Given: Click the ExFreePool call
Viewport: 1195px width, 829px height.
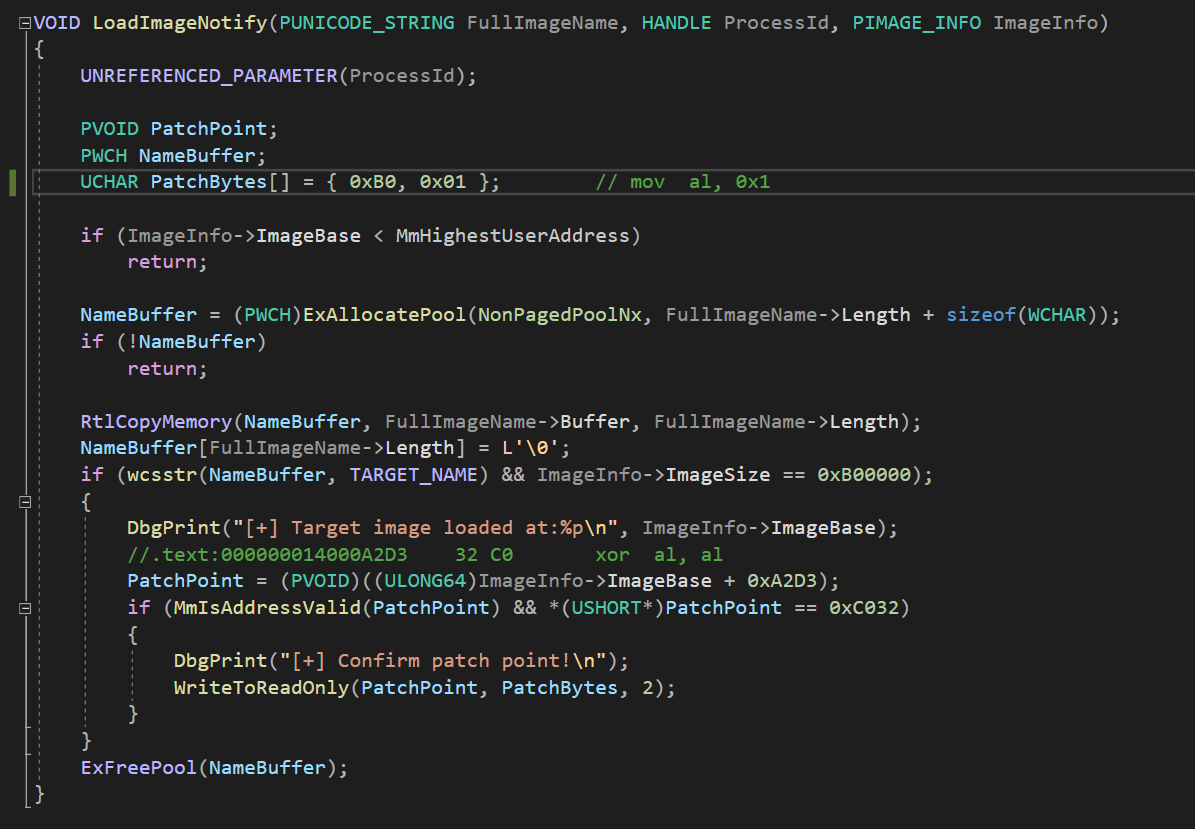Looking at the screenshot, I should pyautogui.click(x=139, y=768).
